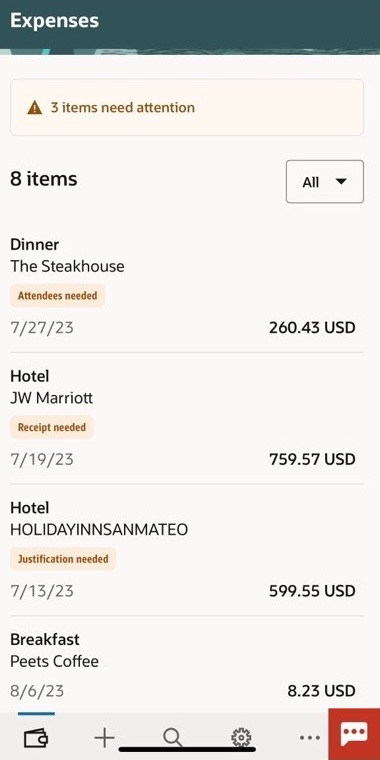Image resolution: width=380 pixels, height=760 pixels.
Task: Open the red chat assistant icon
Action: (x=354, y=735)
